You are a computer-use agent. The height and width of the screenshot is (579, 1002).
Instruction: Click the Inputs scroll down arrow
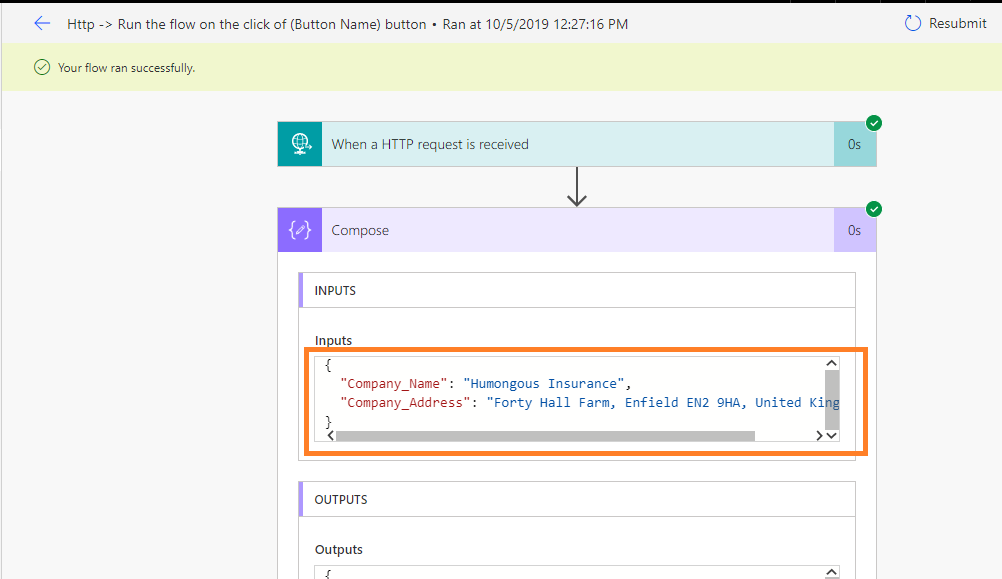(x=831, y=435)
